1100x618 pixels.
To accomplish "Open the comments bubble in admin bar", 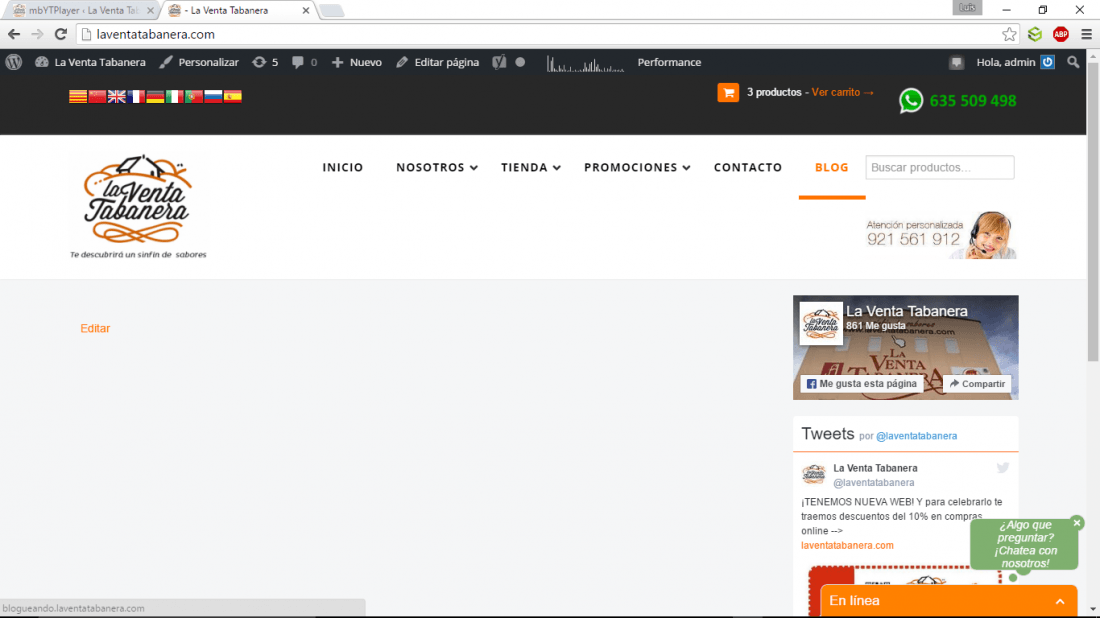I will (304, 62).
